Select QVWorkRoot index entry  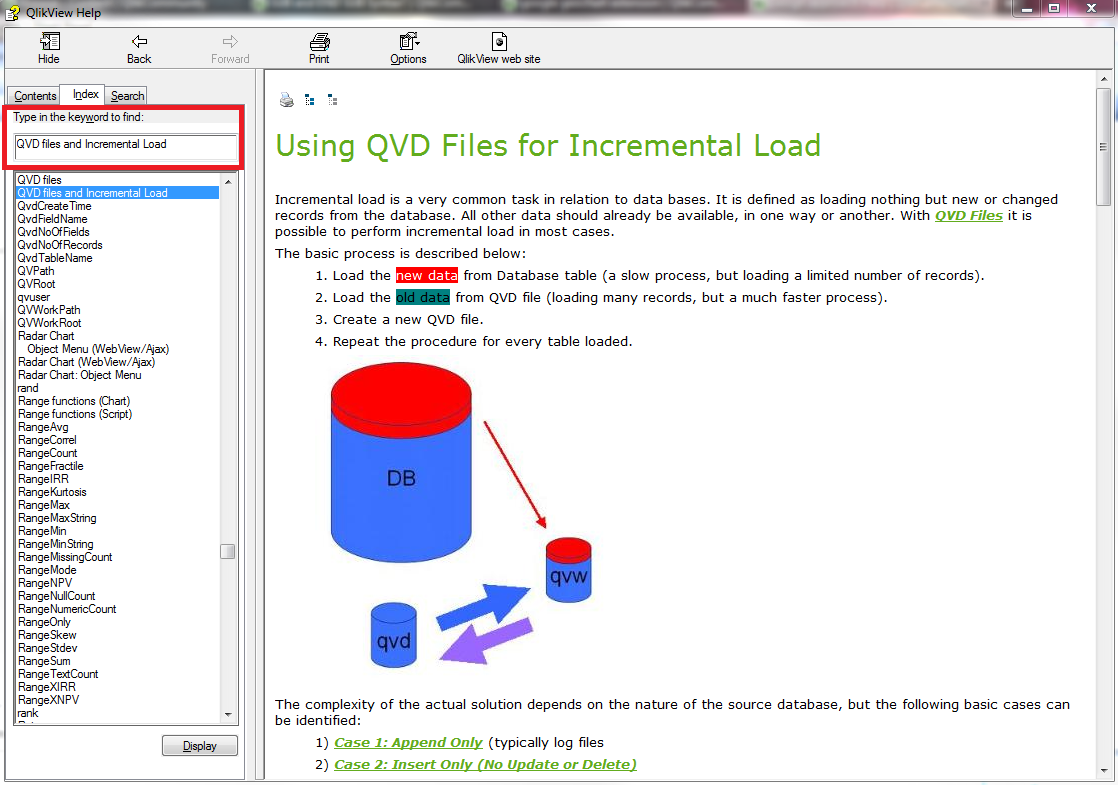point(49,323)
